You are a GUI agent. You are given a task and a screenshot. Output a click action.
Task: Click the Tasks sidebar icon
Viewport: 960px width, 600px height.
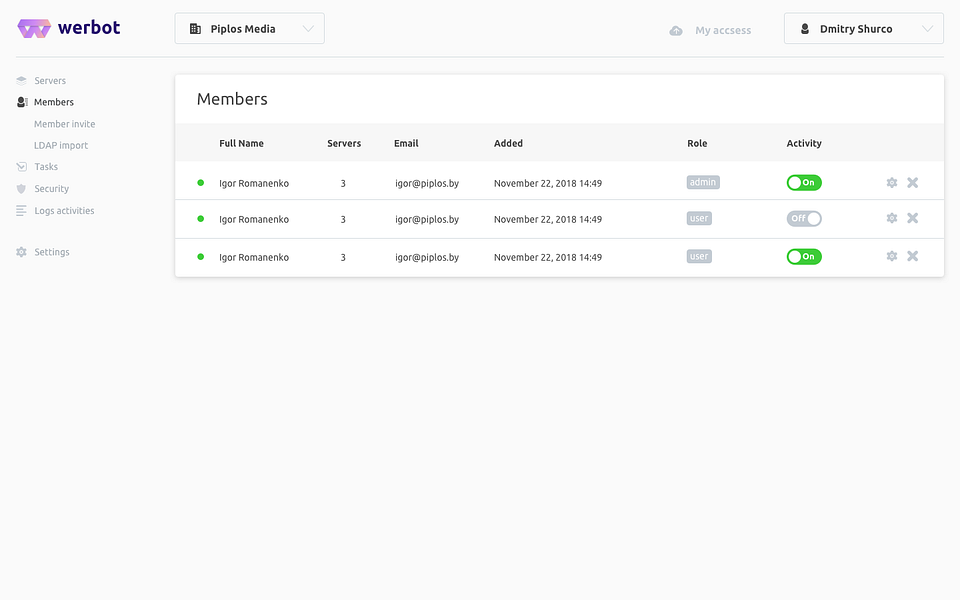coord(21,167)
